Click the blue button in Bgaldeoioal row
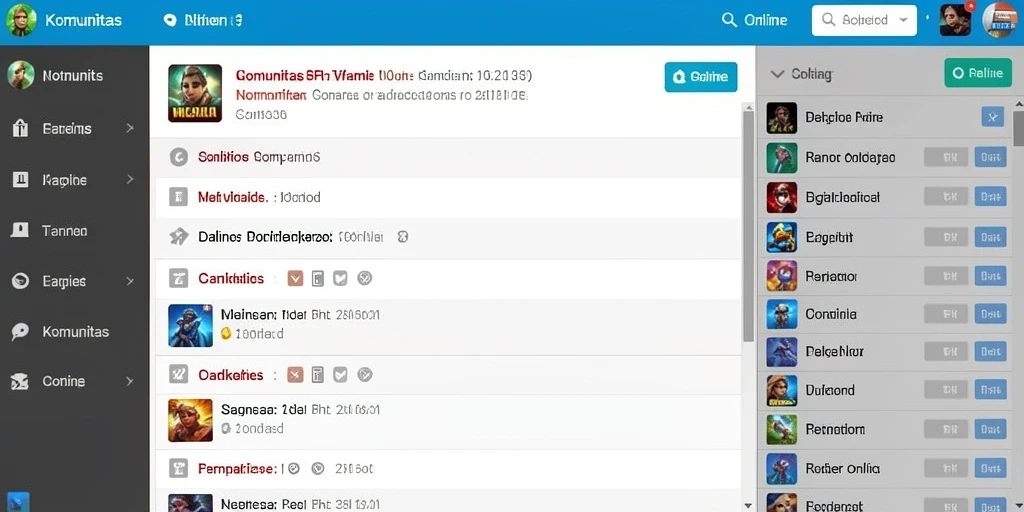1024x512 pixels. click(x=990, y=197)
